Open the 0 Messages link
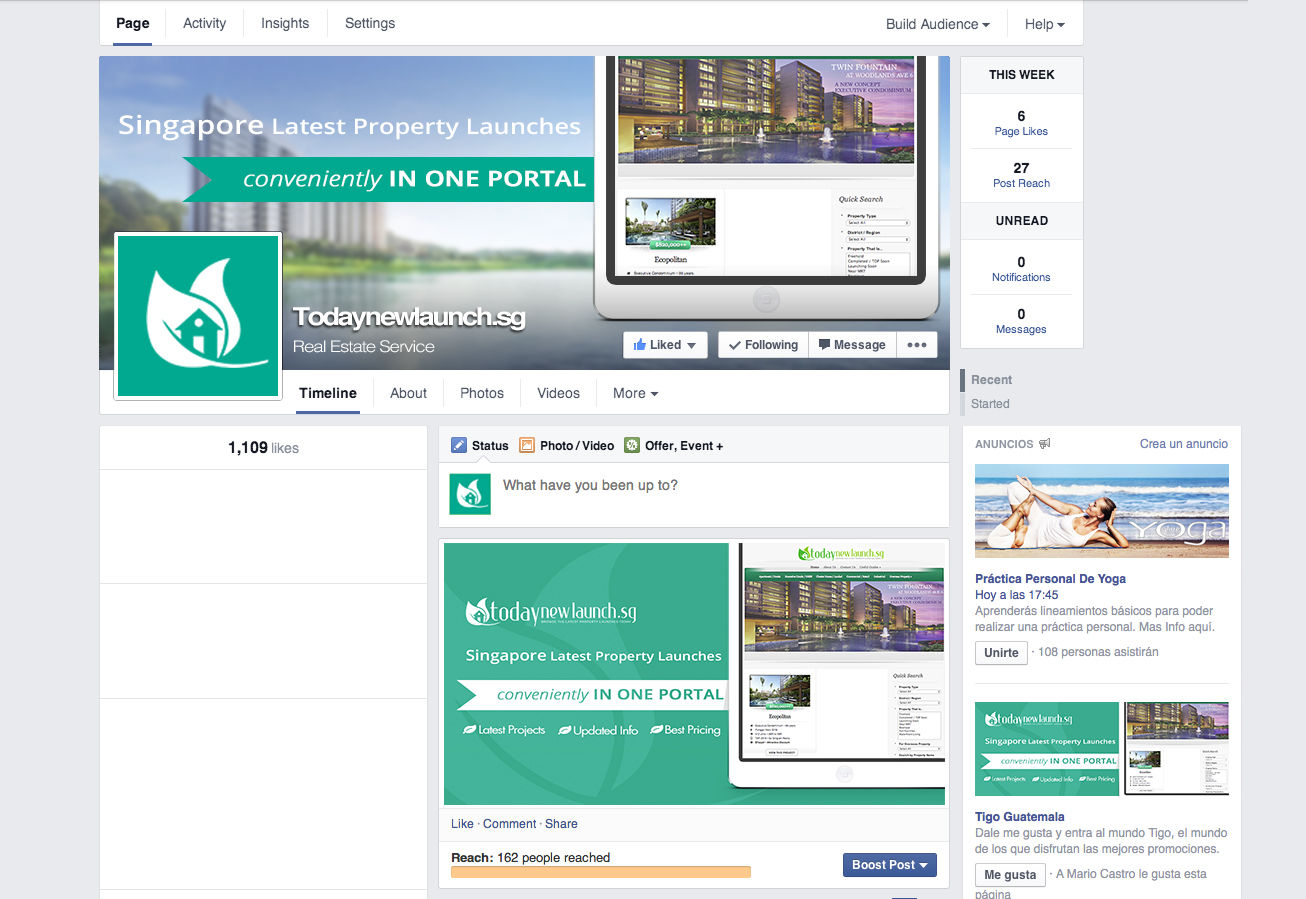 [1021, 321]
